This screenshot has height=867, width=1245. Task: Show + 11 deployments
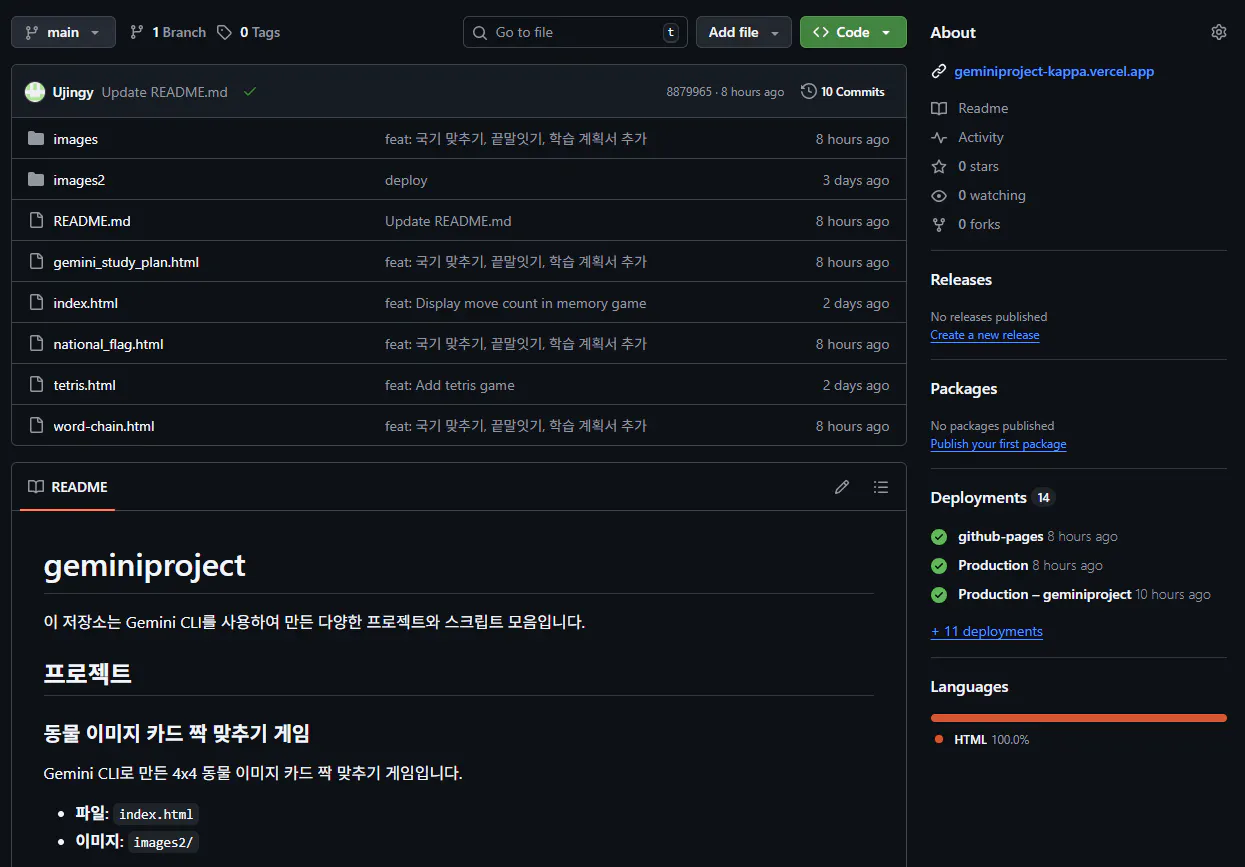(x=986, y=631)
